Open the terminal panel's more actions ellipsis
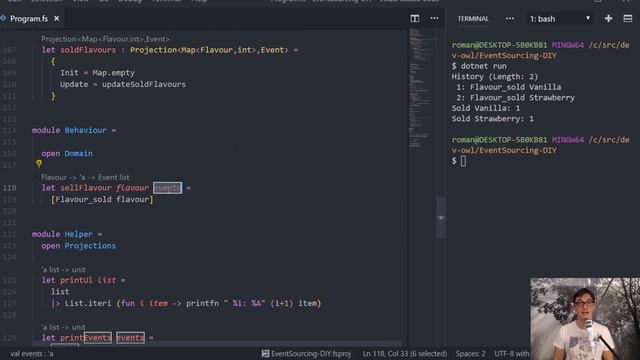This screenshot has height=360, width=640. tap(510, 18)
